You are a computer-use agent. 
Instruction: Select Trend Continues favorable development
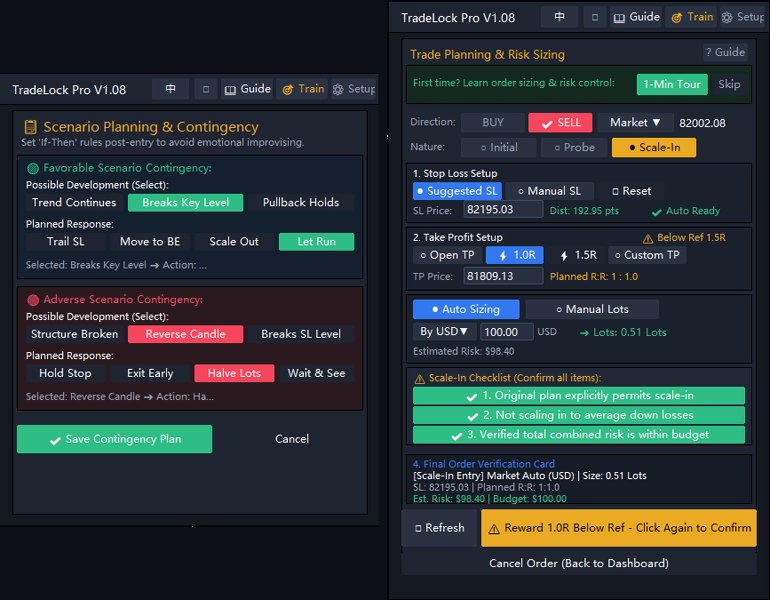pos(74,203)
